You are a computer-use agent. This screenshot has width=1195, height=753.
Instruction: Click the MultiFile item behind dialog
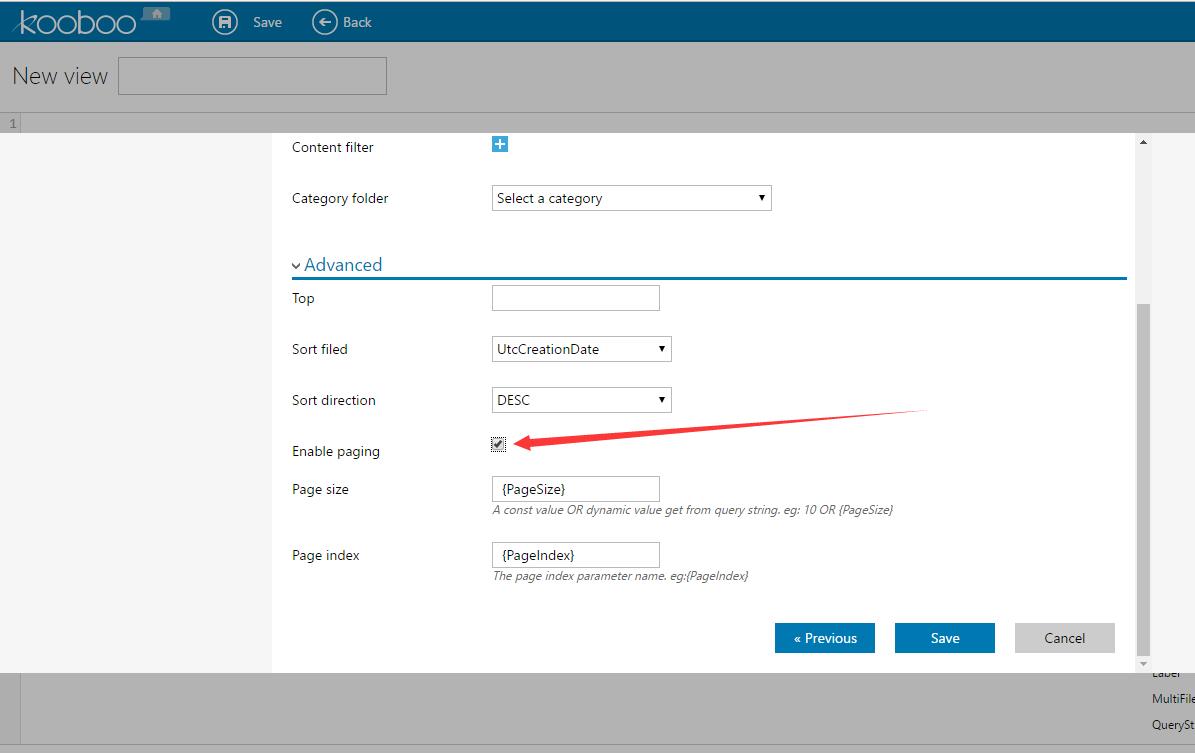pos(1173,699)
